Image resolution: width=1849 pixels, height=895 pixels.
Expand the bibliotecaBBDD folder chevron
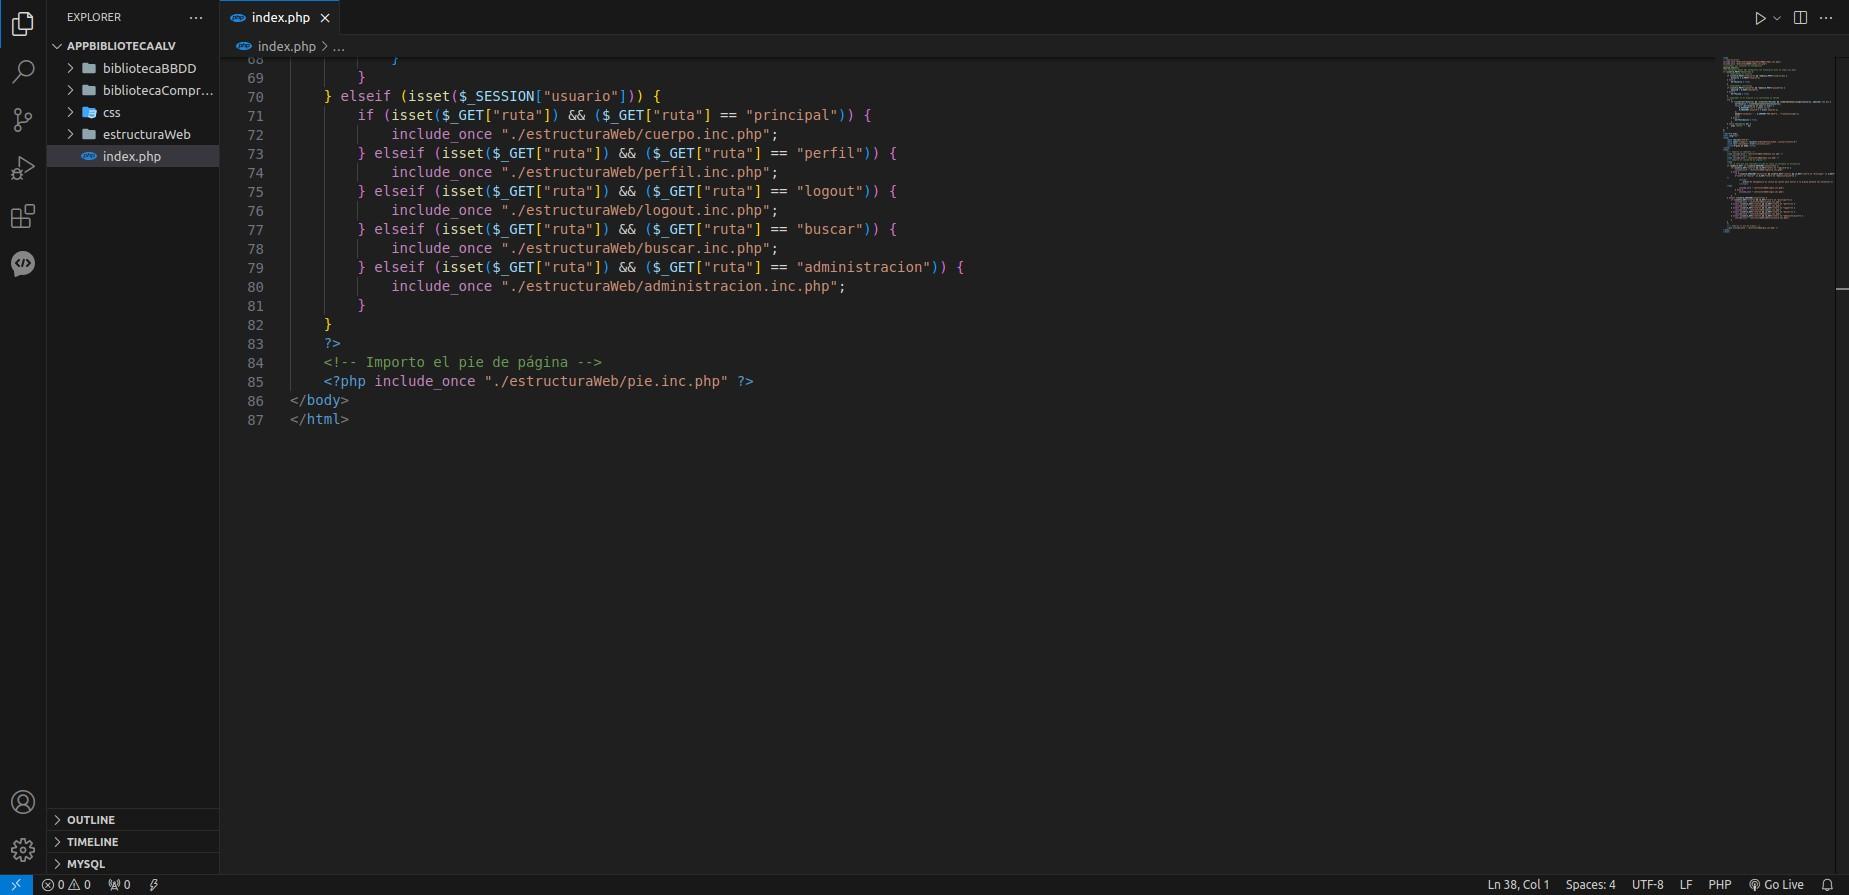pyautogui.click(x=70, y=68)
